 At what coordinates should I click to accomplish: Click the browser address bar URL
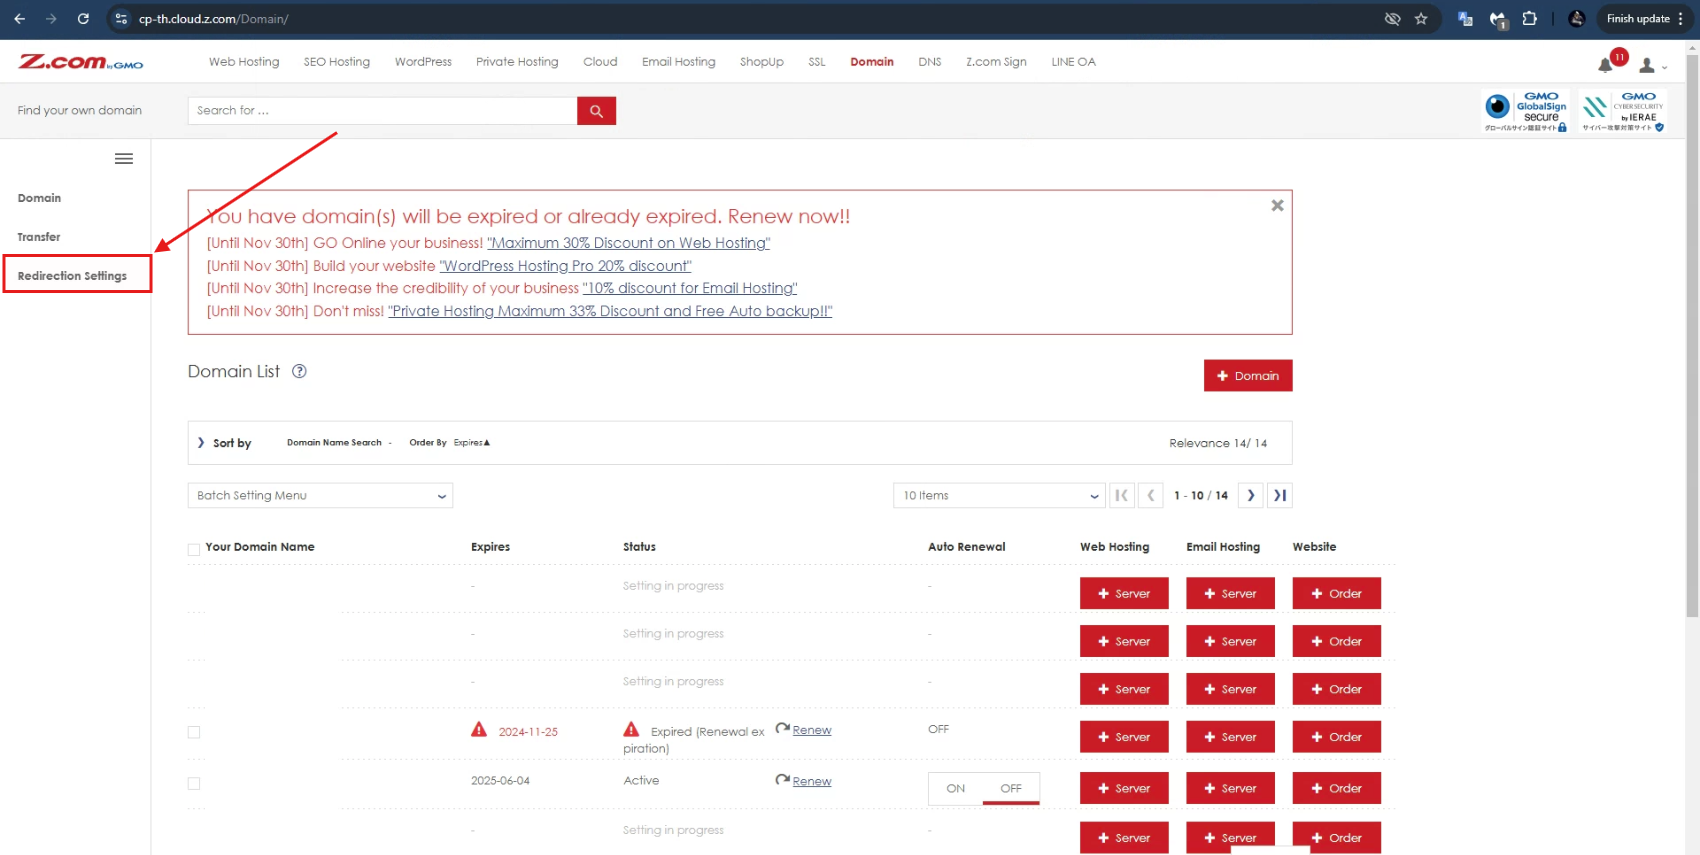[213, 19]
